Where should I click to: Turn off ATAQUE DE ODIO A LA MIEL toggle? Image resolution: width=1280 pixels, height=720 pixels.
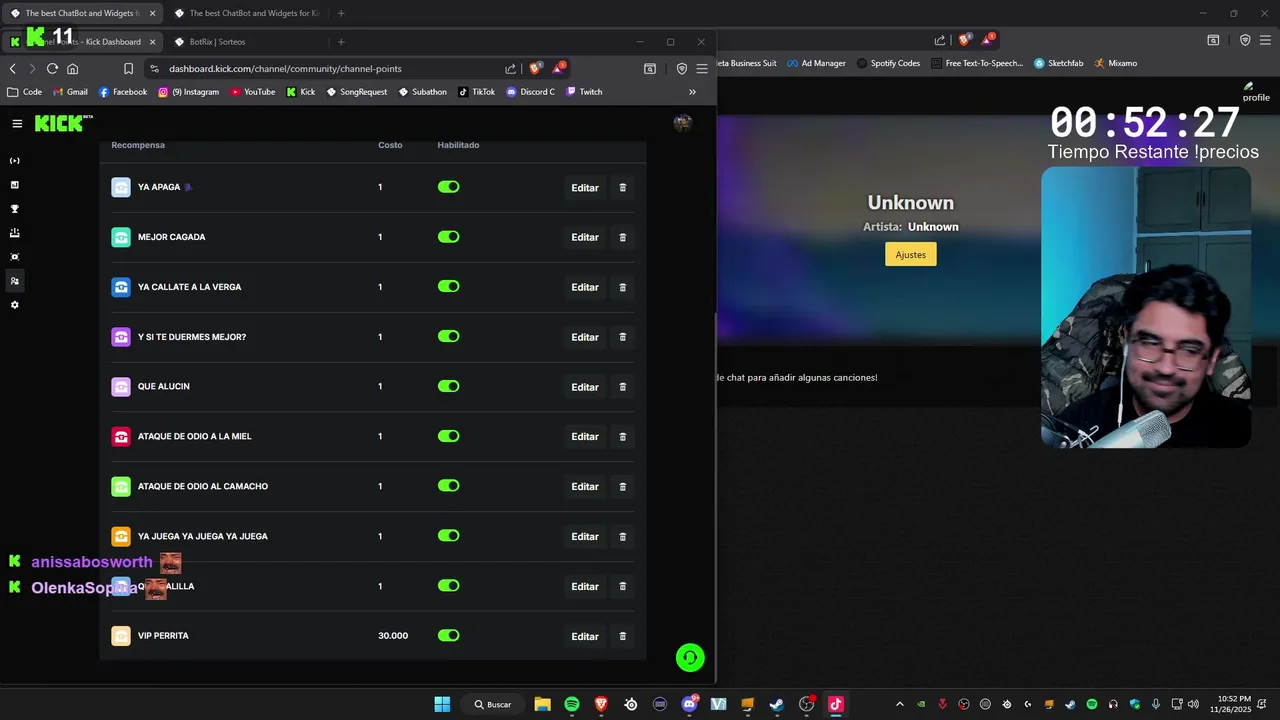click(x=449, y=436)
